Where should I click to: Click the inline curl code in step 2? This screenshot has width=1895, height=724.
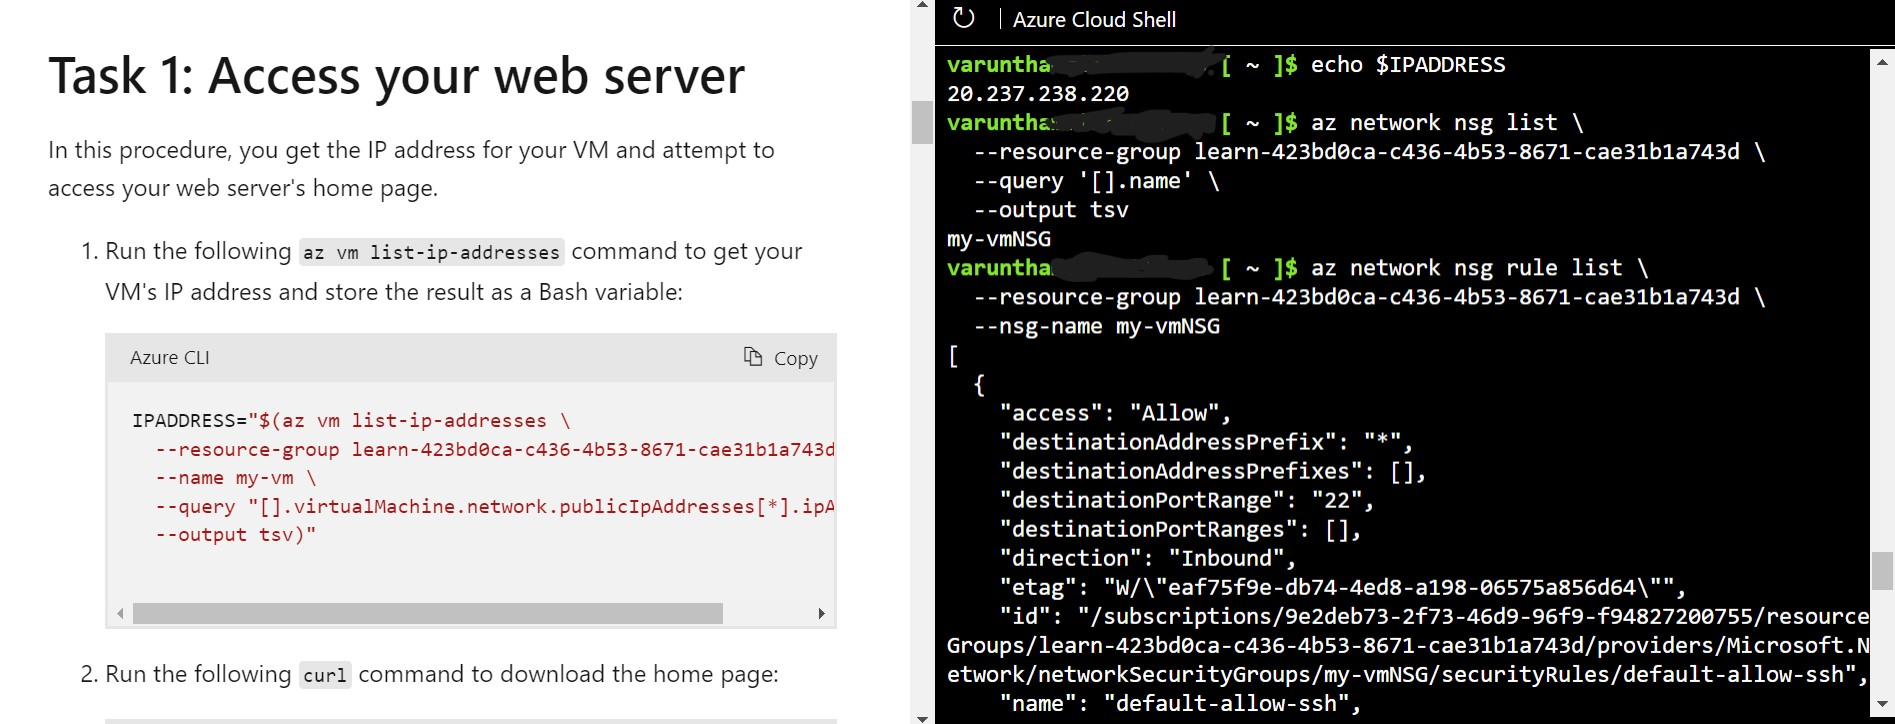point(325,675)
